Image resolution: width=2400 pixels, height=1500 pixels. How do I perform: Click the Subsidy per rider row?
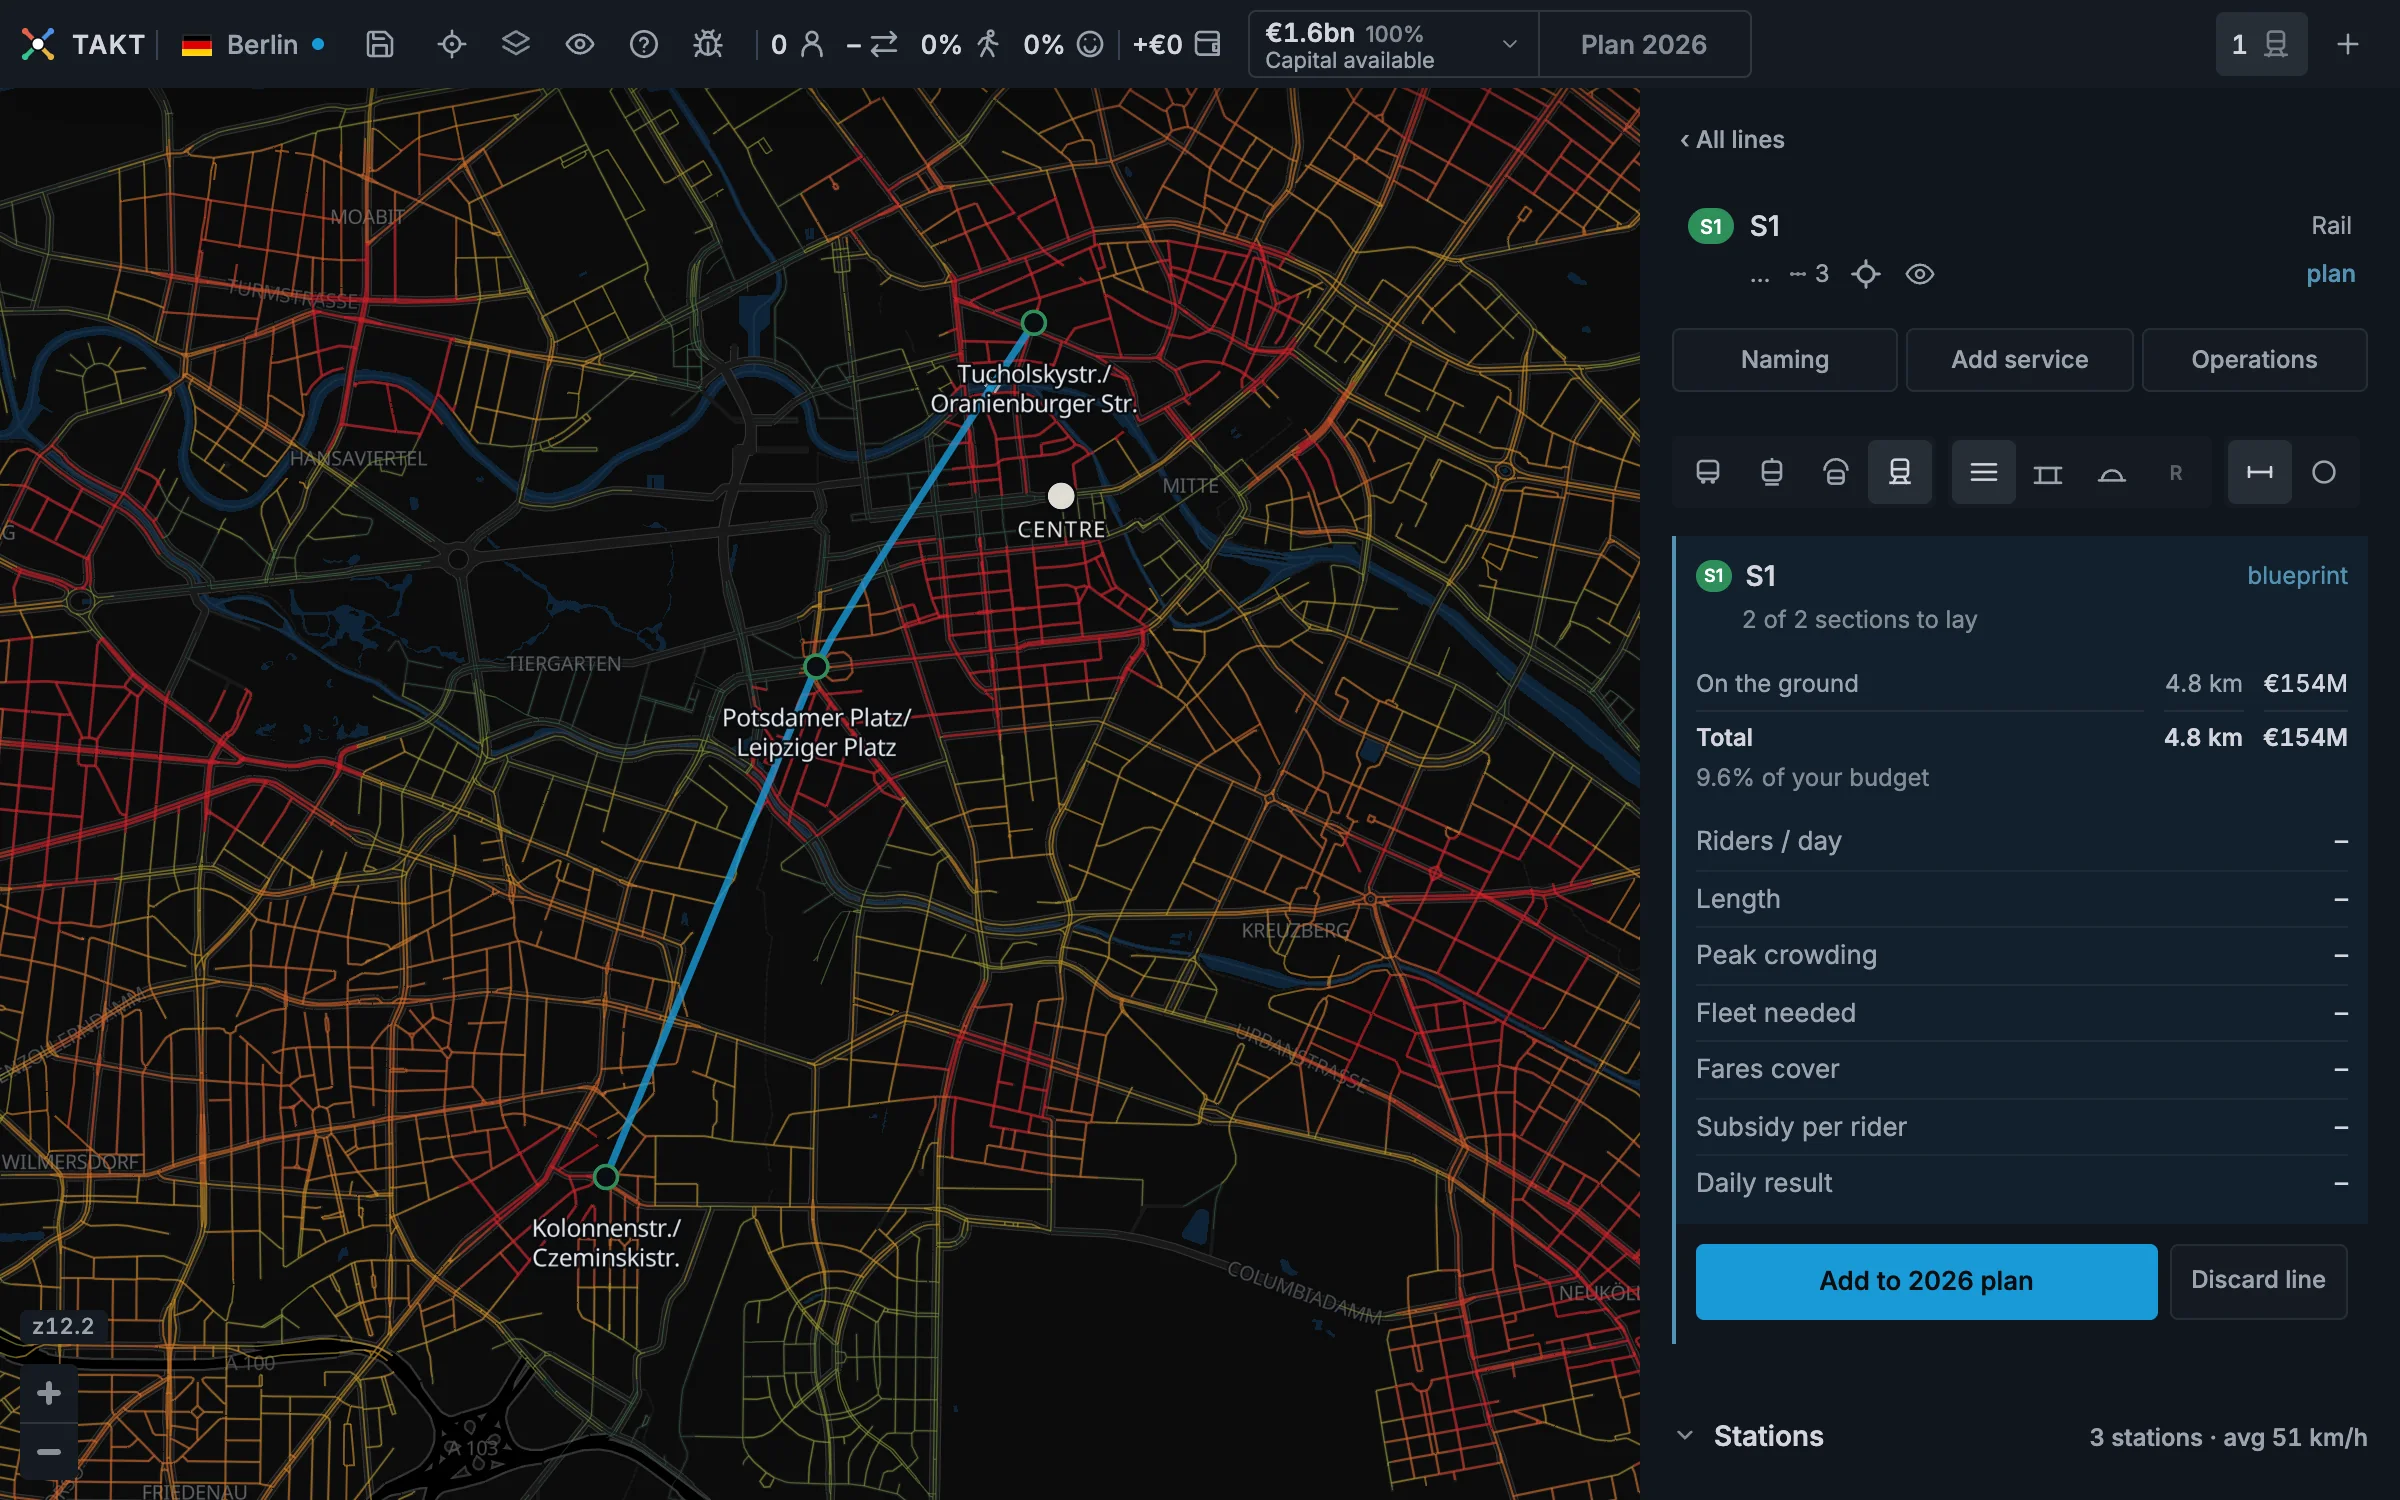click(2021, 1127)
